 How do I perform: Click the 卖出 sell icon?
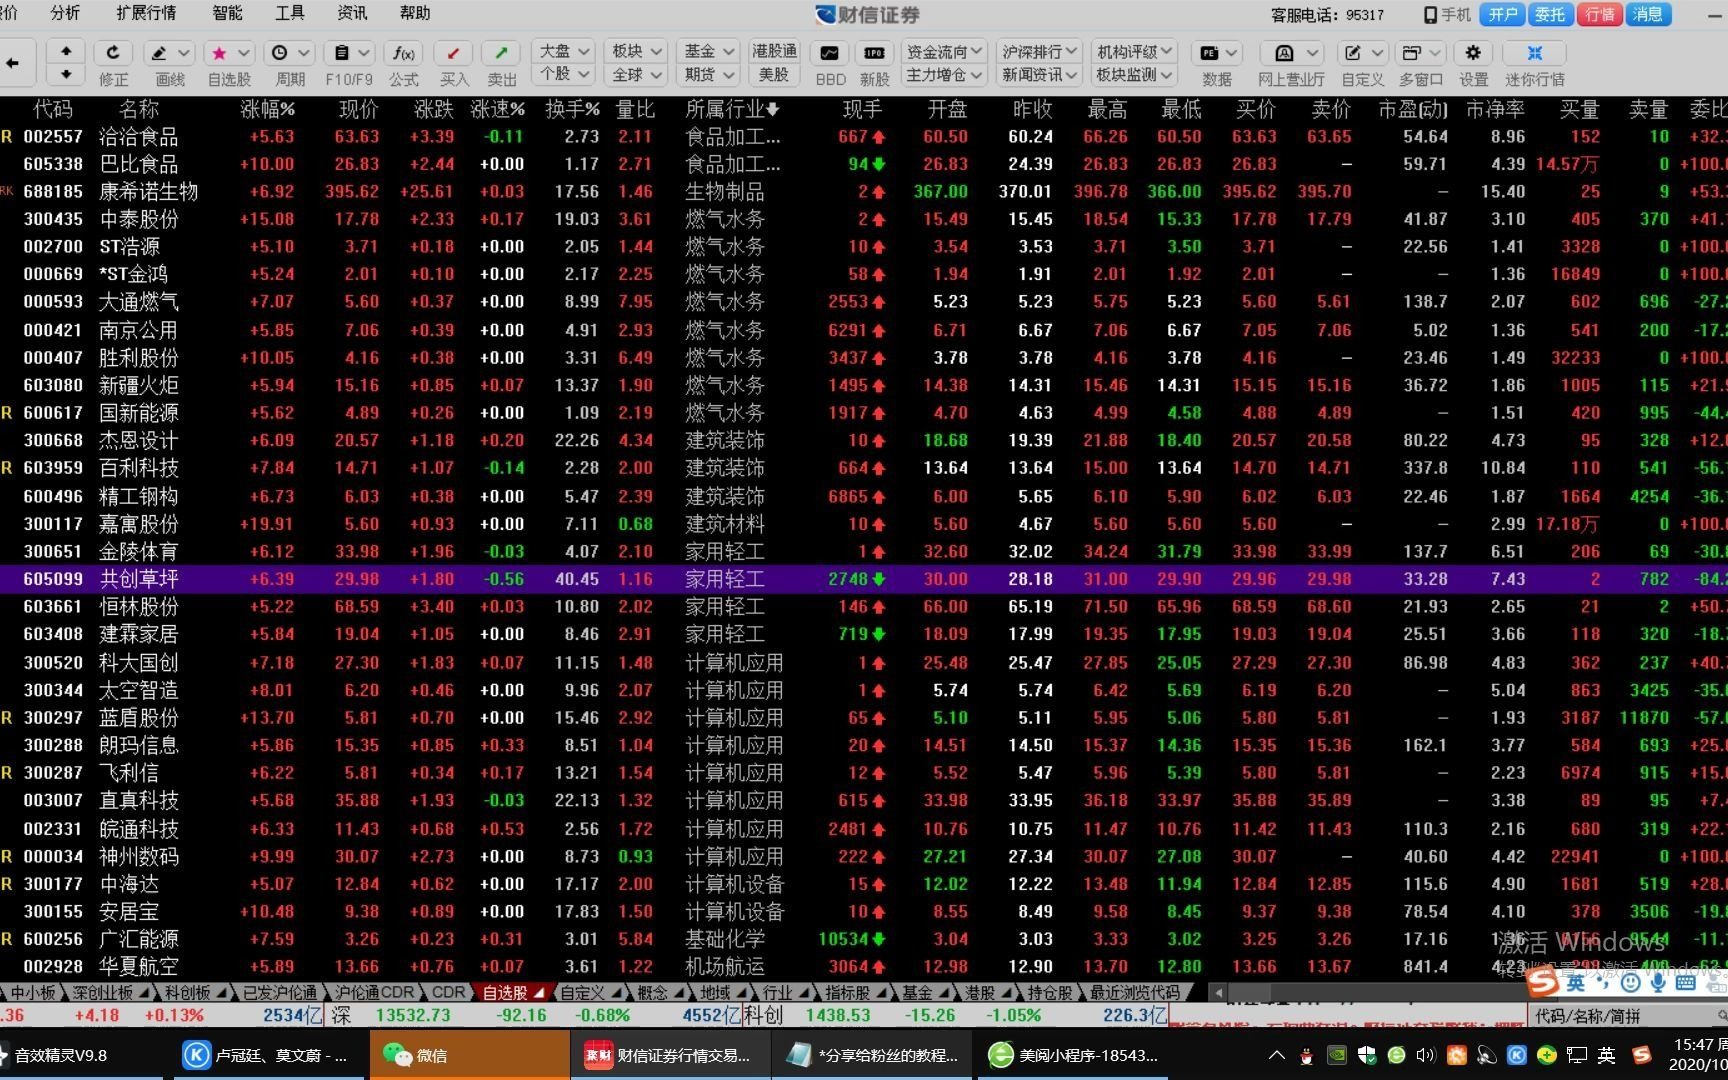coord(502,52)
